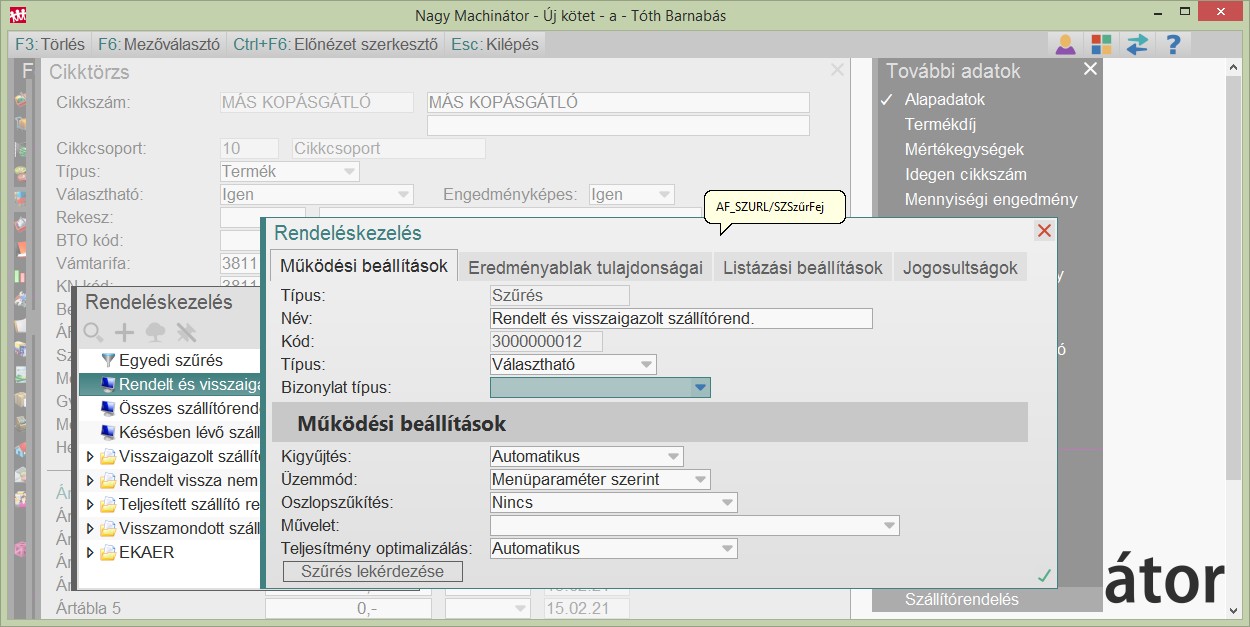Switch to Működési beállítások tab
This screenshot has height=627, width=1250.
click(364, 266)
